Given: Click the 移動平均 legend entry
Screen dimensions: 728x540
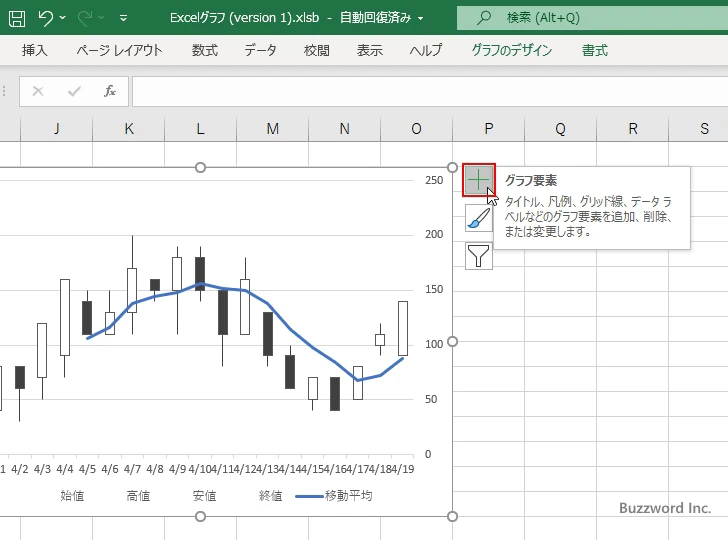Looking at the screenshot, I should pos(334,496).
